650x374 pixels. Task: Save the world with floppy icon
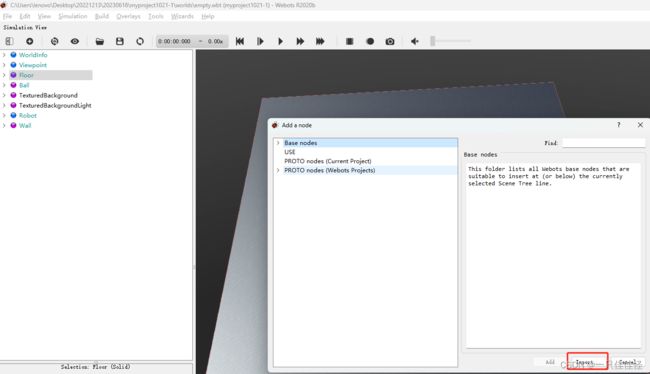(120, 41)
